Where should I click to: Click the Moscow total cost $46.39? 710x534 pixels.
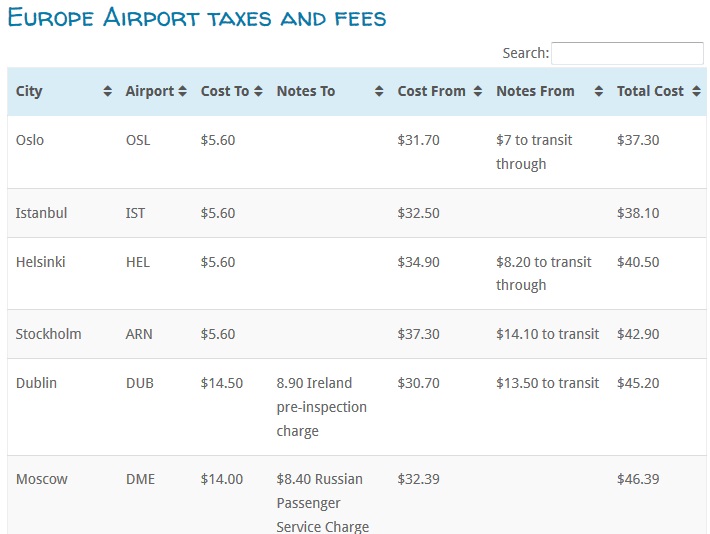click(x=638, y=479)
